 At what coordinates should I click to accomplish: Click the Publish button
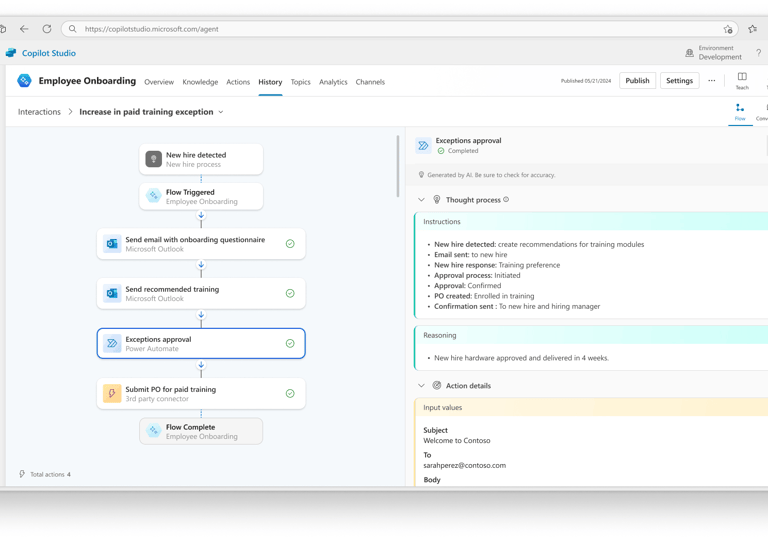pos(637,81)
